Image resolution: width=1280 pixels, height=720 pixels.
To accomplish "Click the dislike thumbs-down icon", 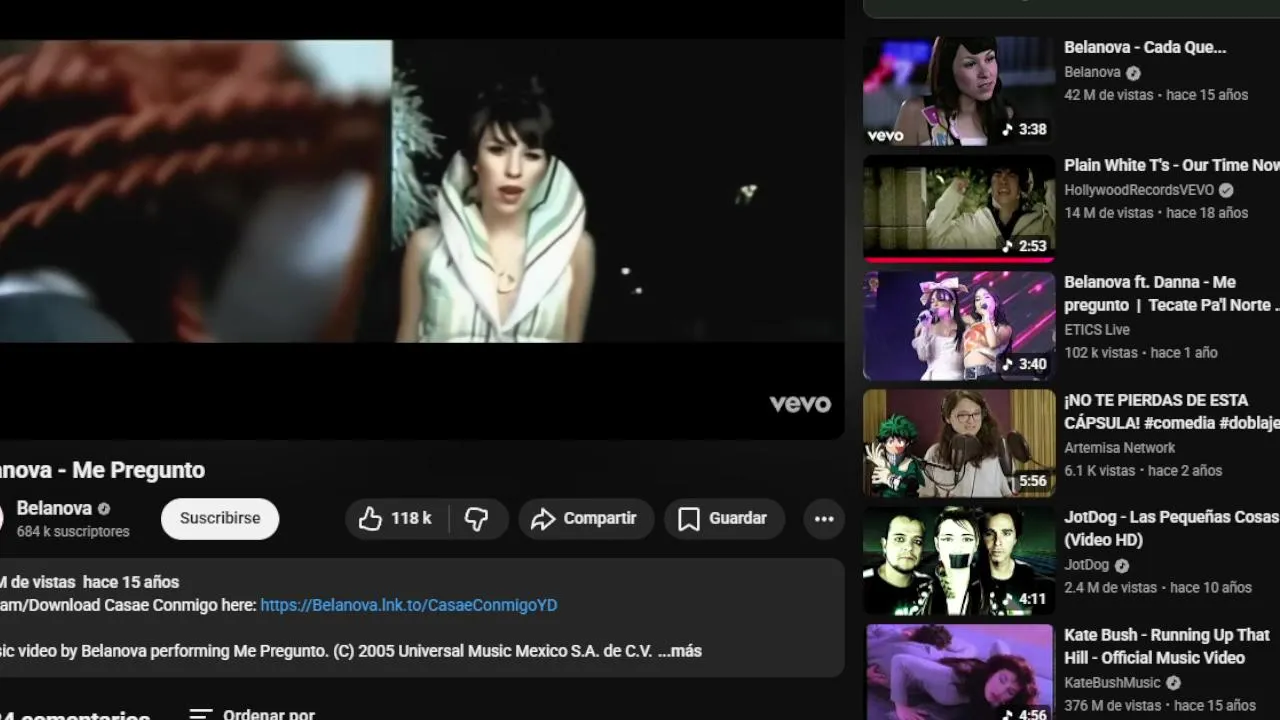I will [x=477, y=518].
